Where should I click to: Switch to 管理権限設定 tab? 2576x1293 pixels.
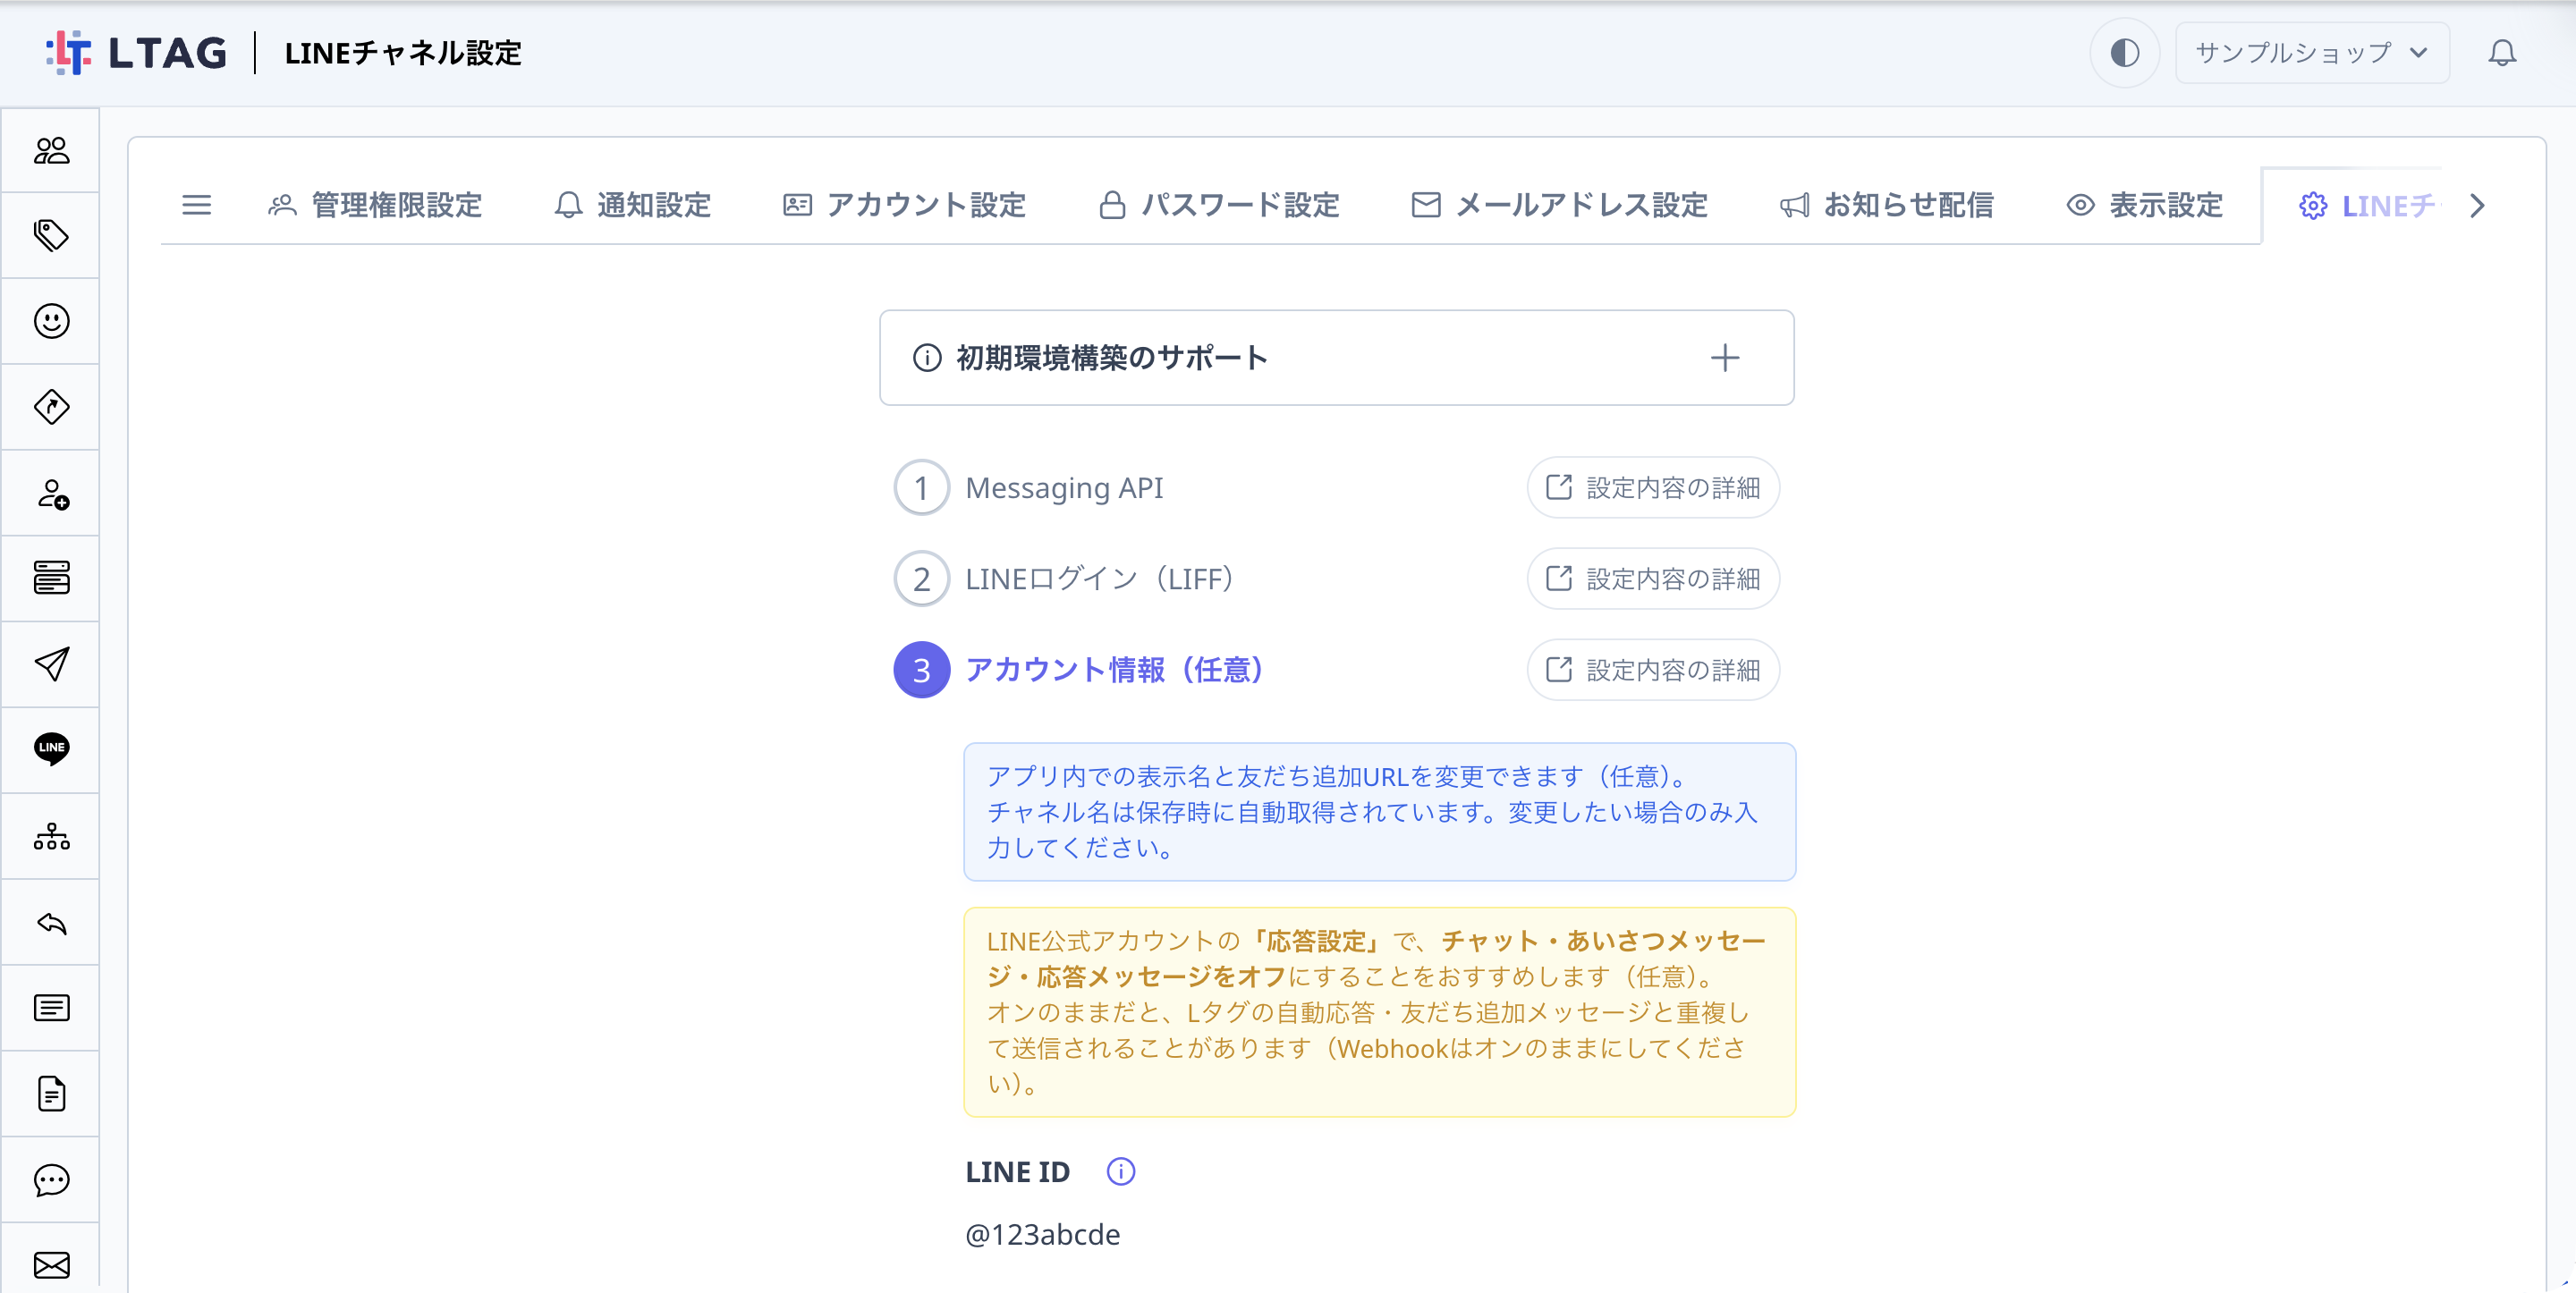tap(374, 205)
